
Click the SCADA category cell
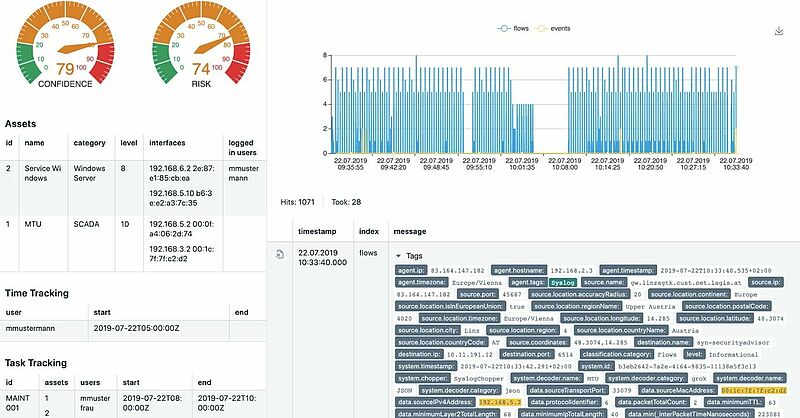[86, 224]
